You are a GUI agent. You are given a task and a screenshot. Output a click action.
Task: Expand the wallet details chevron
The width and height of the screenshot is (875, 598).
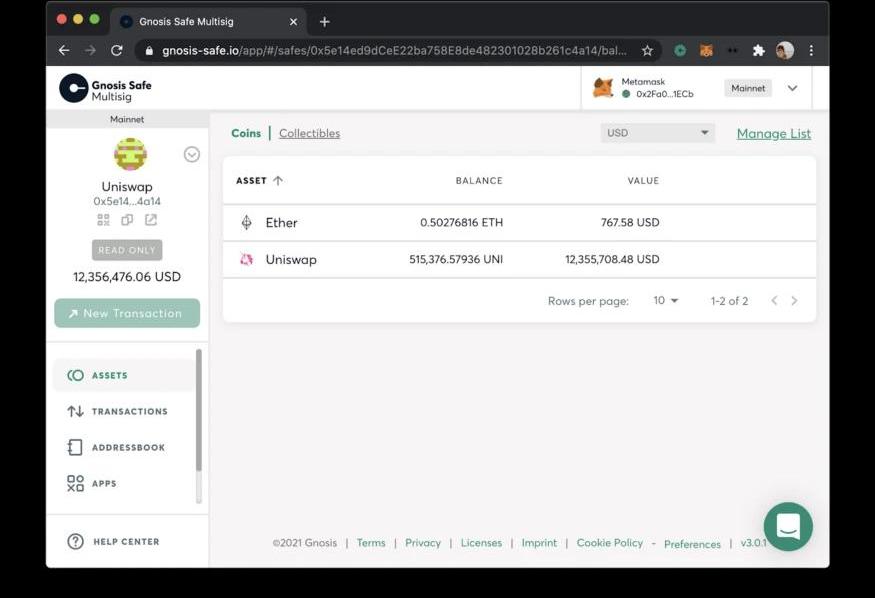792,88
